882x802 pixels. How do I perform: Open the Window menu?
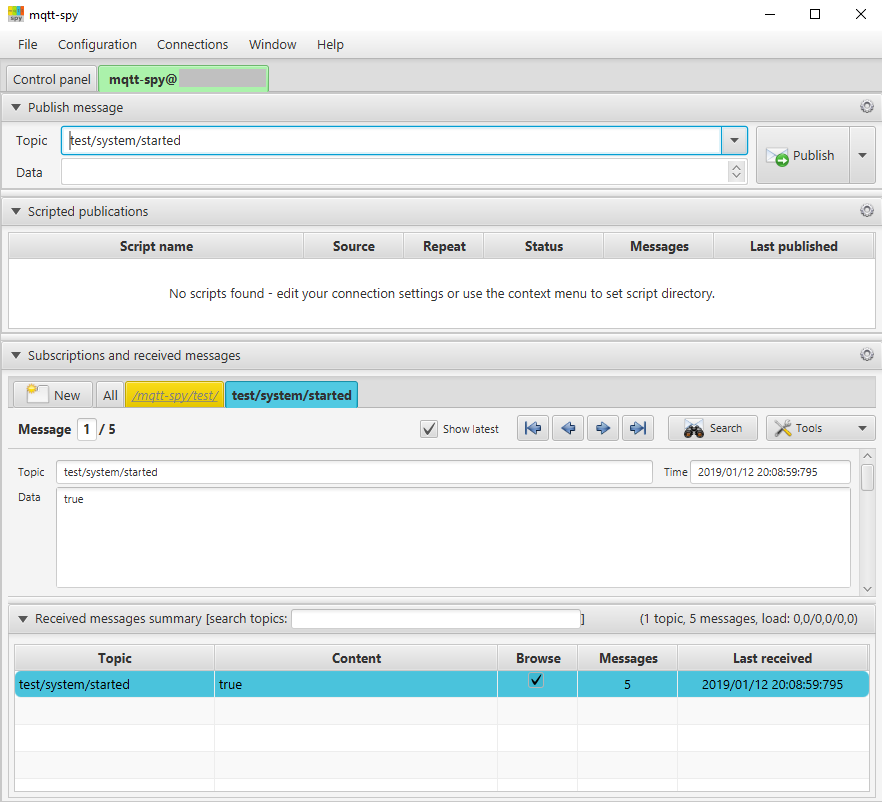tap(273, 44)
